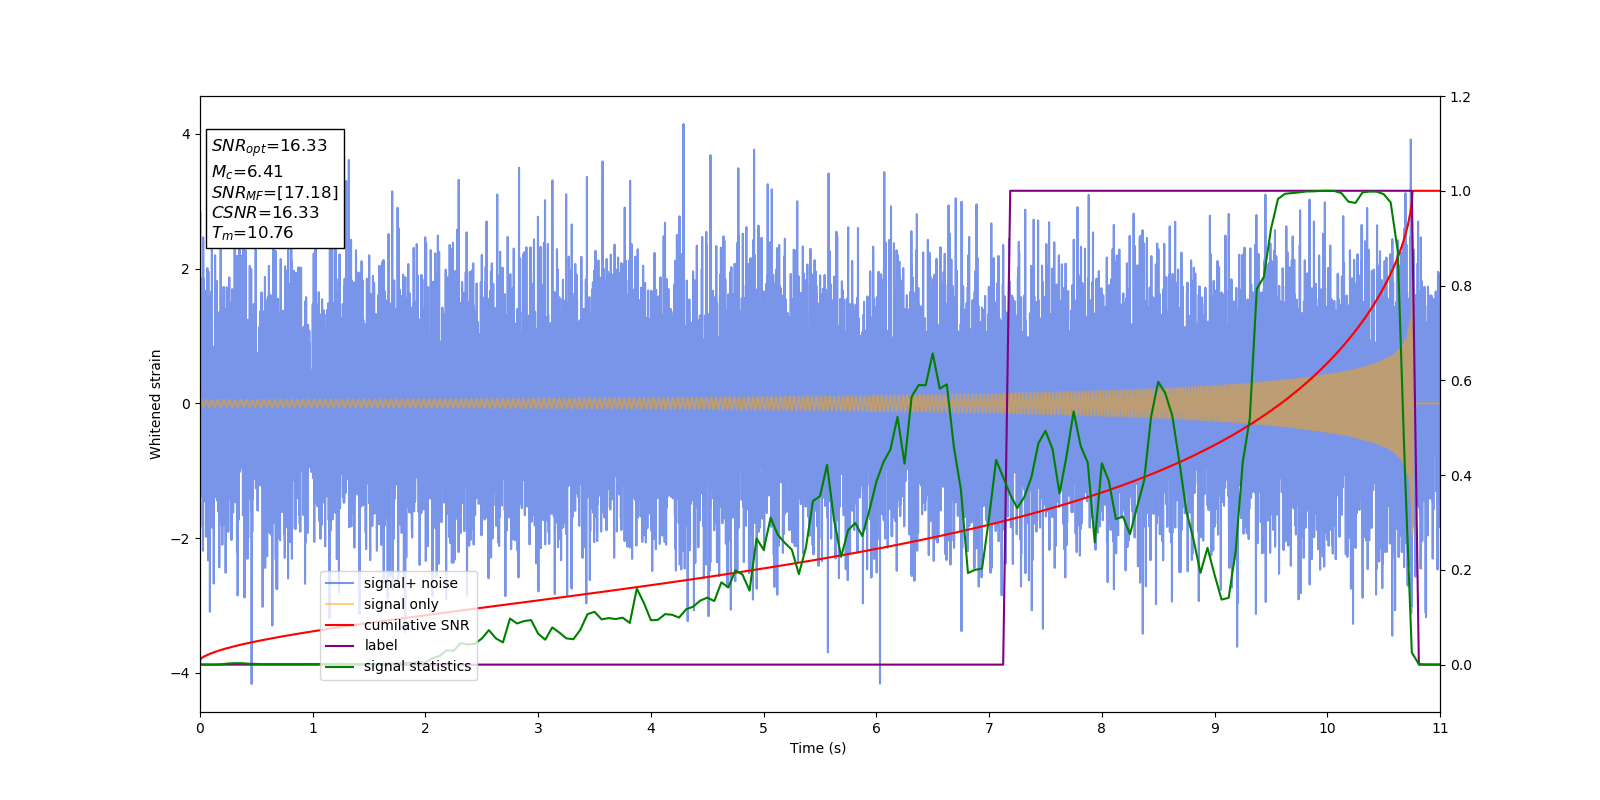Click the green signal statistics peak near 6.5 s
Viewport: 1600px width, 800px height.
tap(932, 354)
